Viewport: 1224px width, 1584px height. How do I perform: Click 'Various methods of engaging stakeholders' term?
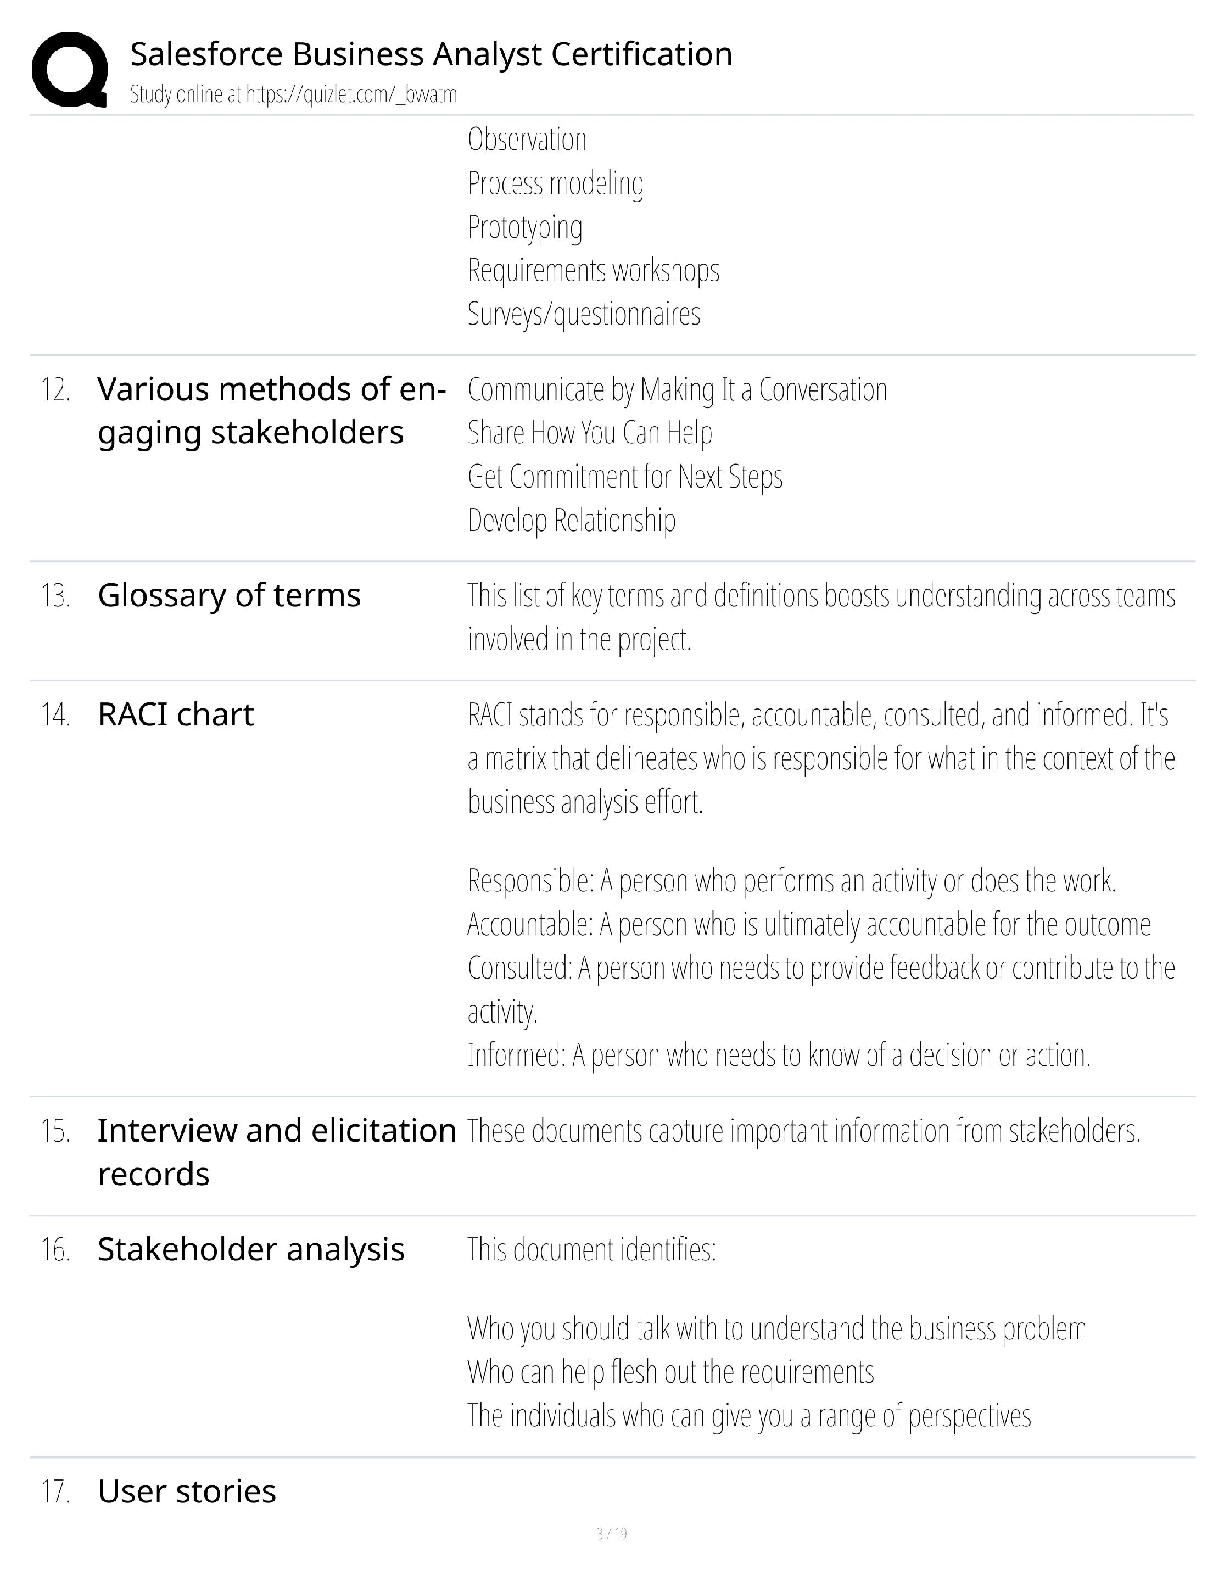click(x=271, y=411)
